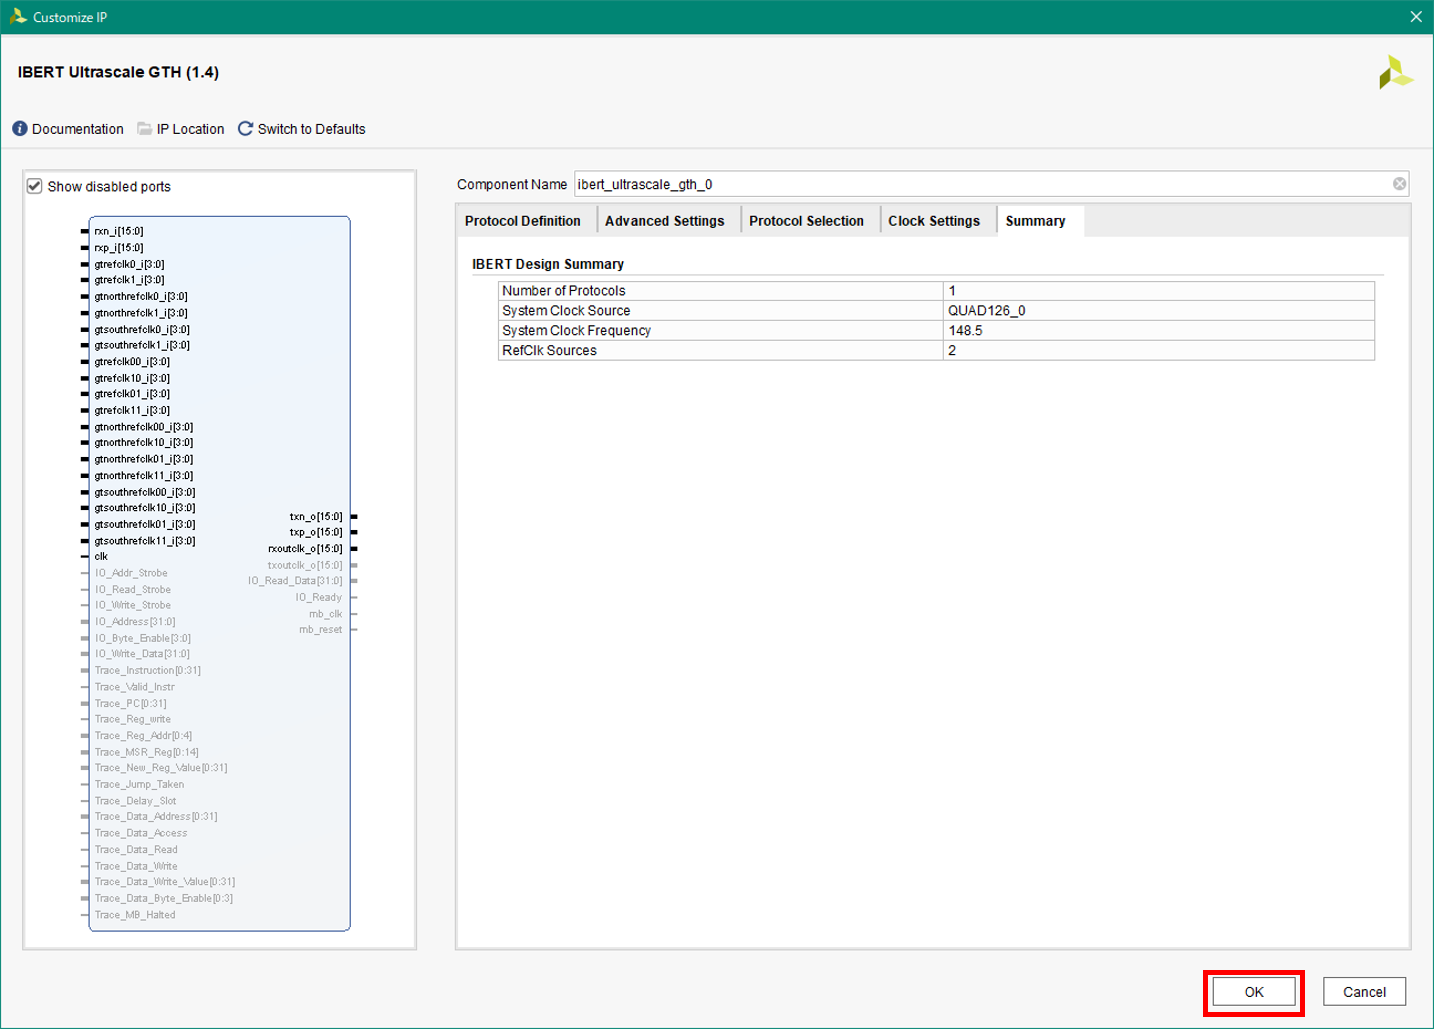The height and width of the screenshot is (1029, 1434).
Task: Click the gtrefclk00_i[3:0] port
Action: 132,361
